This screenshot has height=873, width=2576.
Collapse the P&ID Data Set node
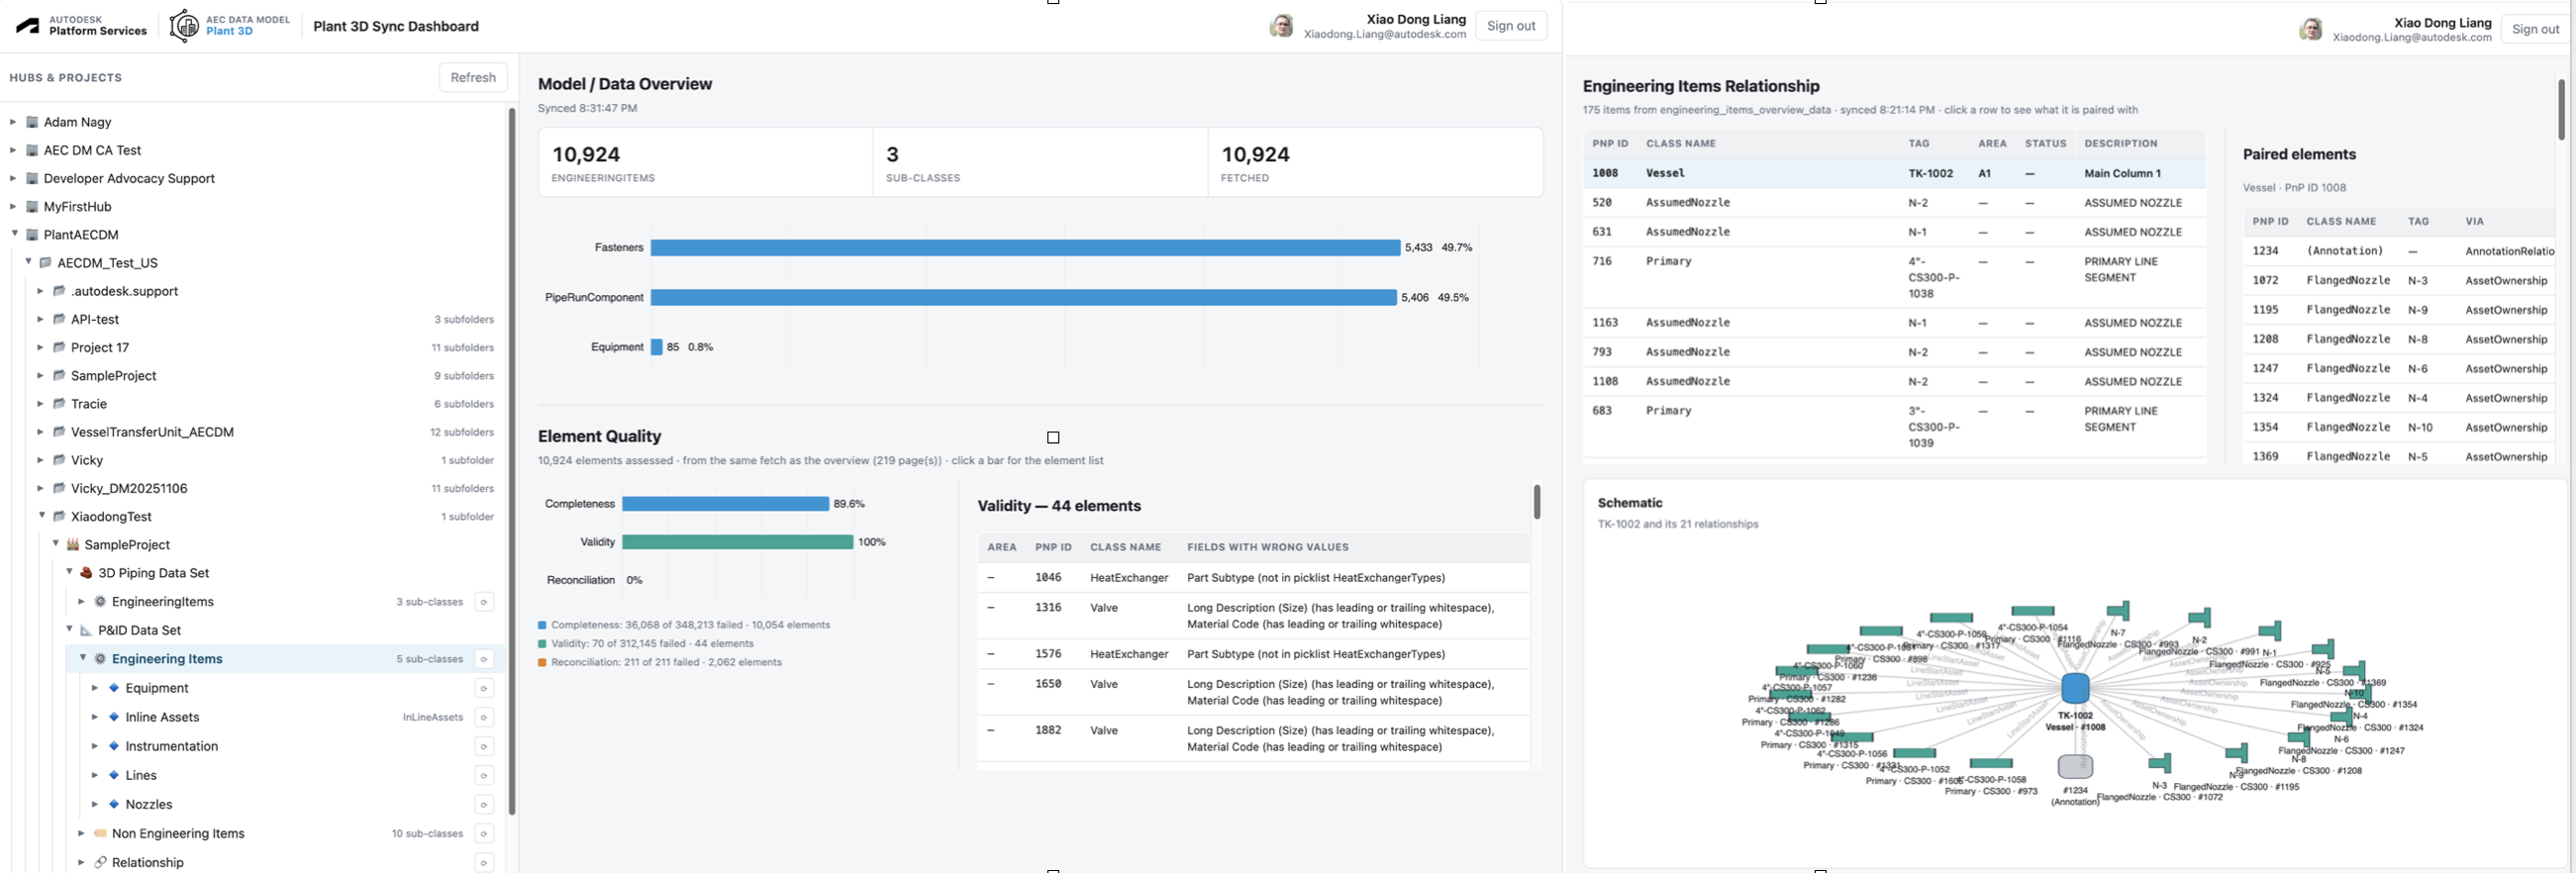[69, 630]
